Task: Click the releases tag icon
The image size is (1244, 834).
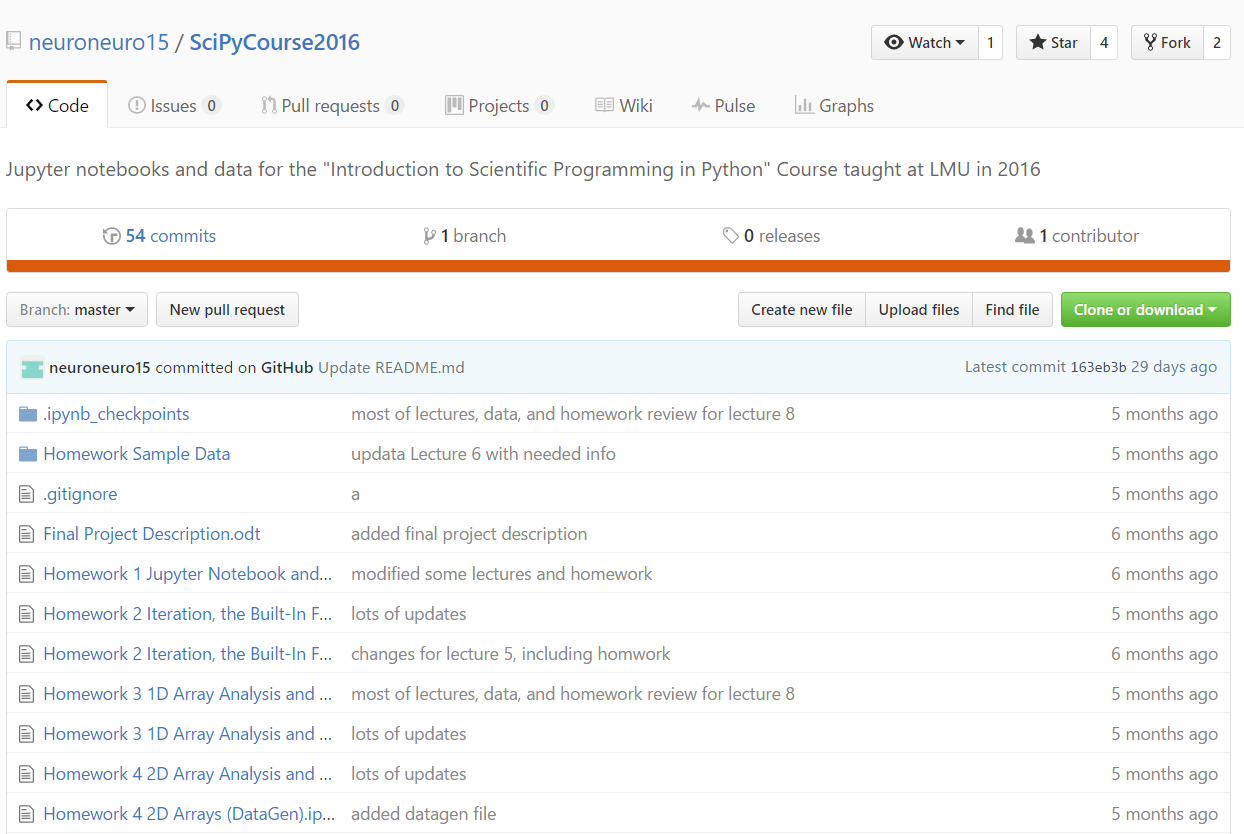Action: coord(731,236)
